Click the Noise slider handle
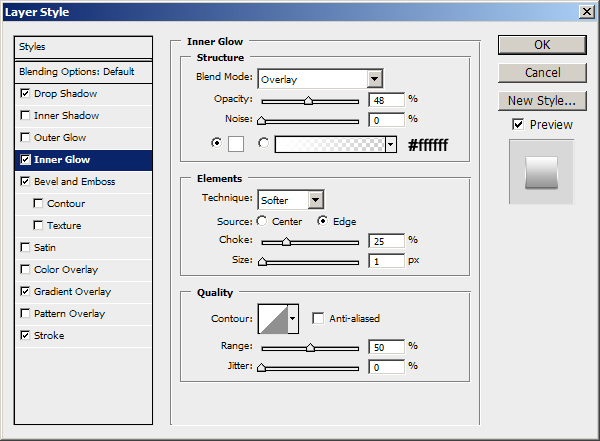Viewport: 600px width, 441px height. (x=261, y=121)
